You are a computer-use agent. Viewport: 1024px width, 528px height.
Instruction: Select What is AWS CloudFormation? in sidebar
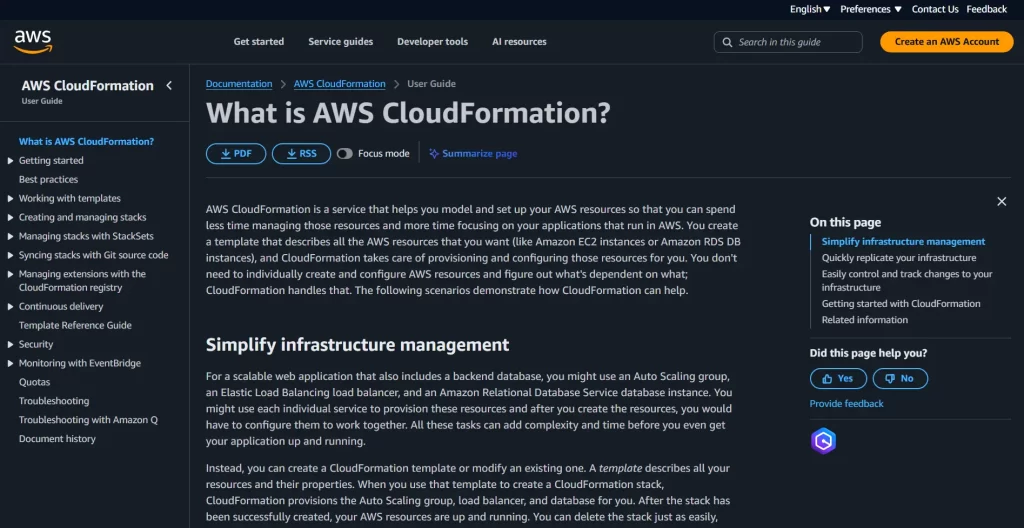point(86,142)
